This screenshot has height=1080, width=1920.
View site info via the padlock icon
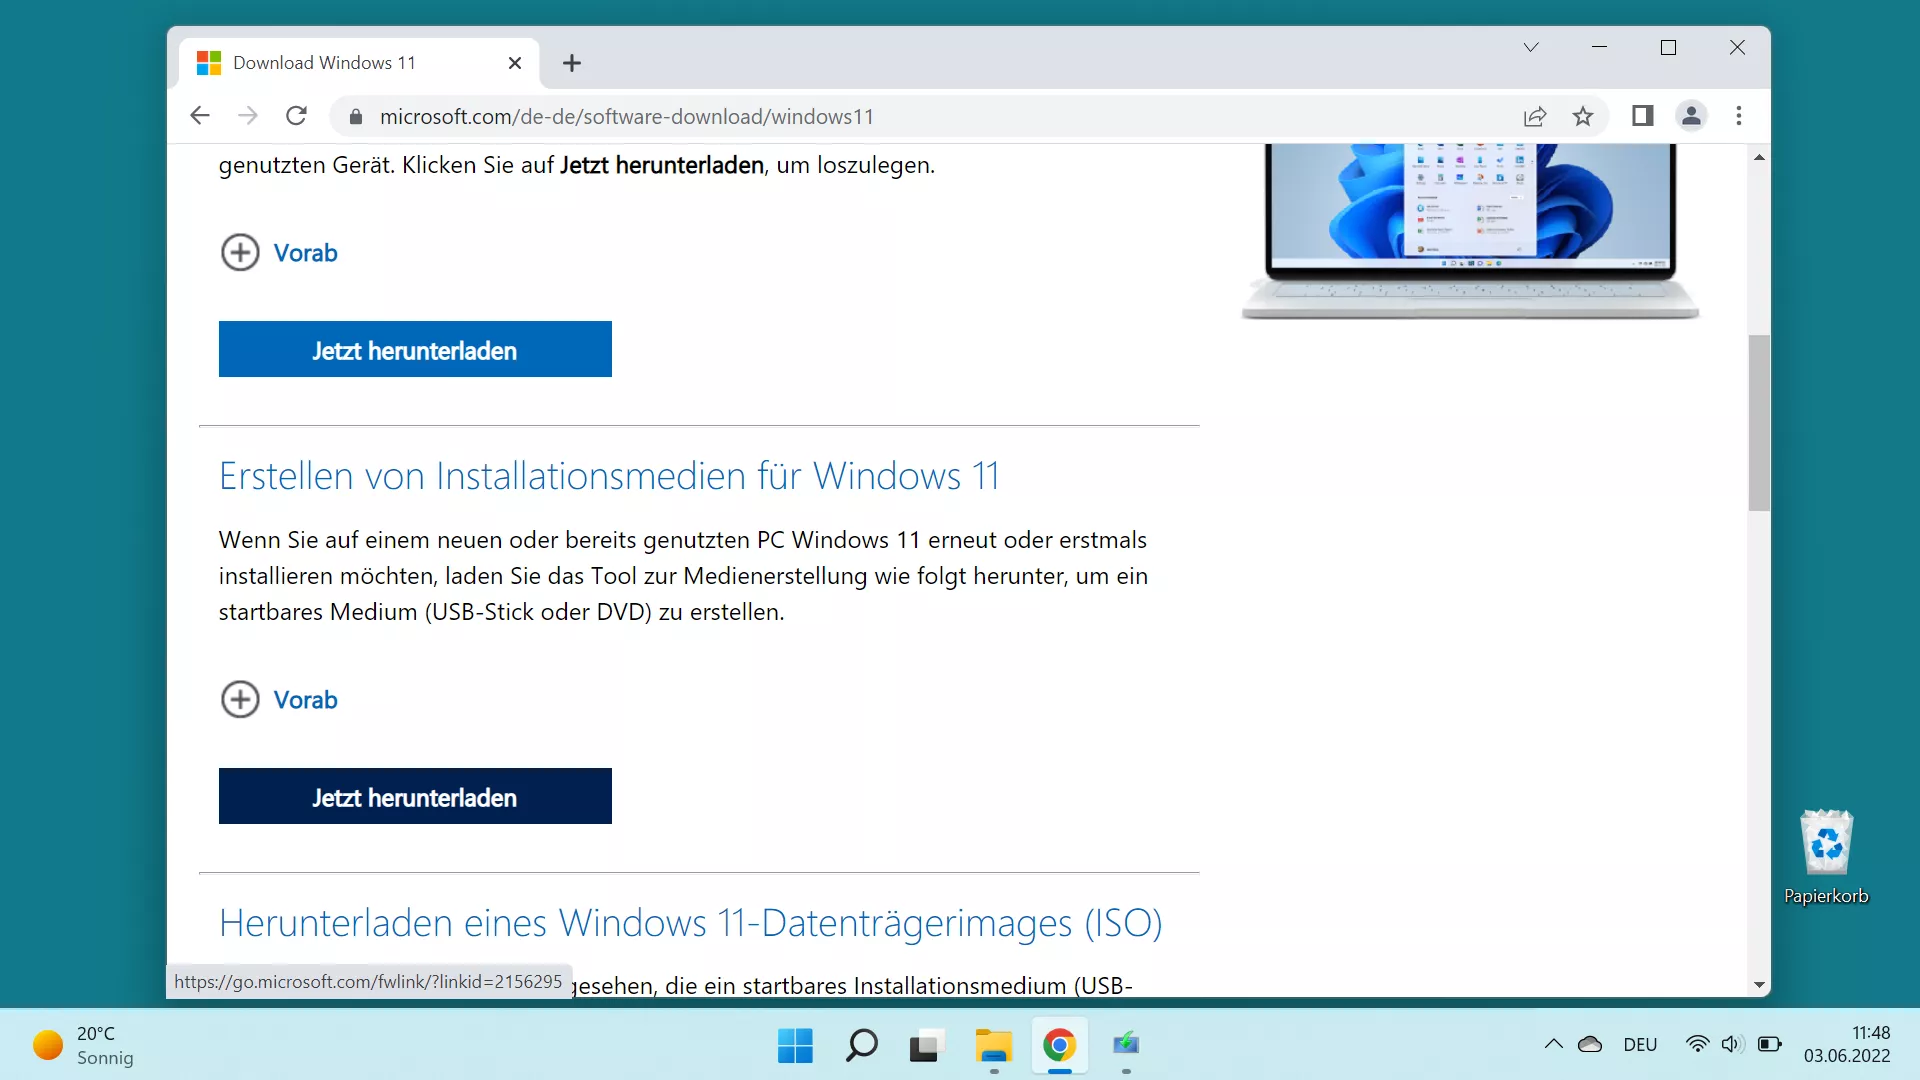(355, 117)
